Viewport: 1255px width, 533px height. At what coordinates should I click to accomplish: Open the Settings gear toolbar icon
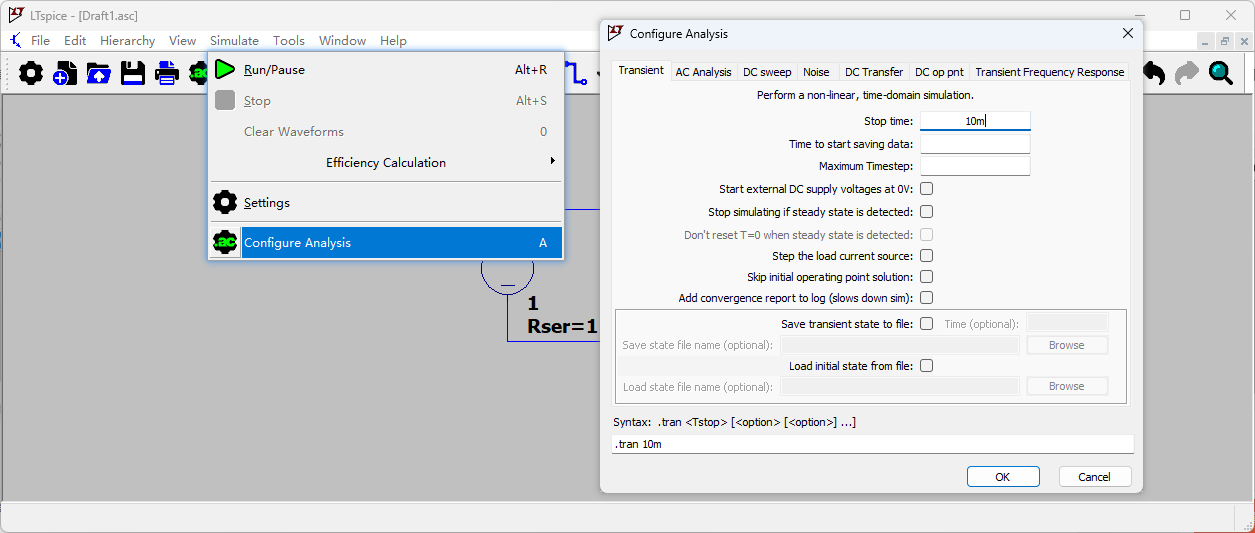pyautogui.click(x=31, y=73)
